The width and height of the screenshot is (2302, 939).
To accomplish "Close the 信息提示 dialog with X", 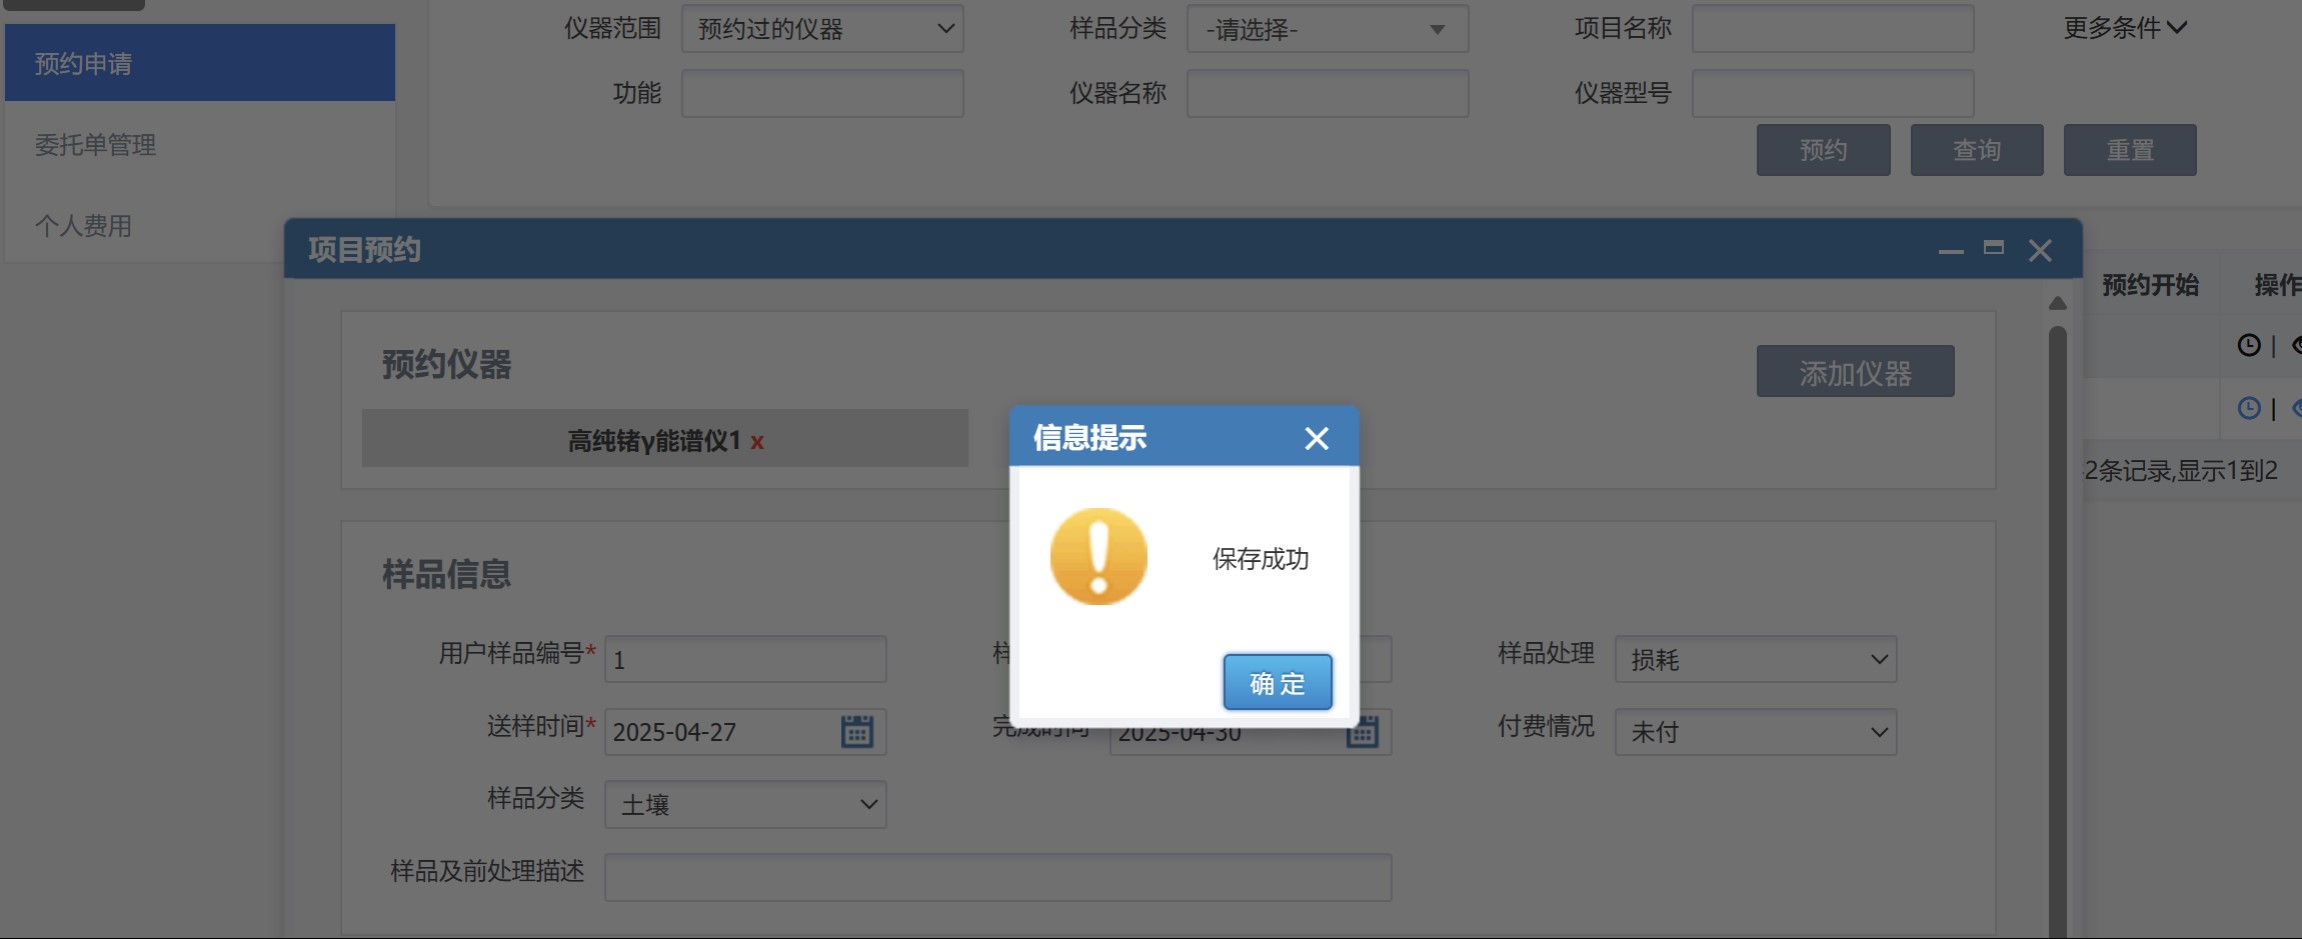I will click(x=1316, y=438).
